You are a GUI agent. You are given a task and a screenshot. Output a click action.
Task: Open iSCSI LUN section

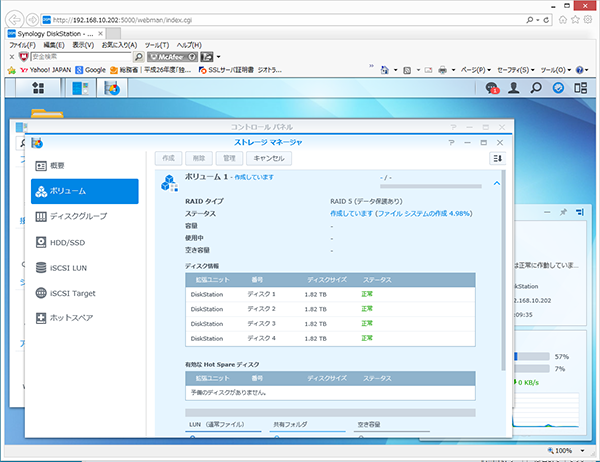point(84,267)
